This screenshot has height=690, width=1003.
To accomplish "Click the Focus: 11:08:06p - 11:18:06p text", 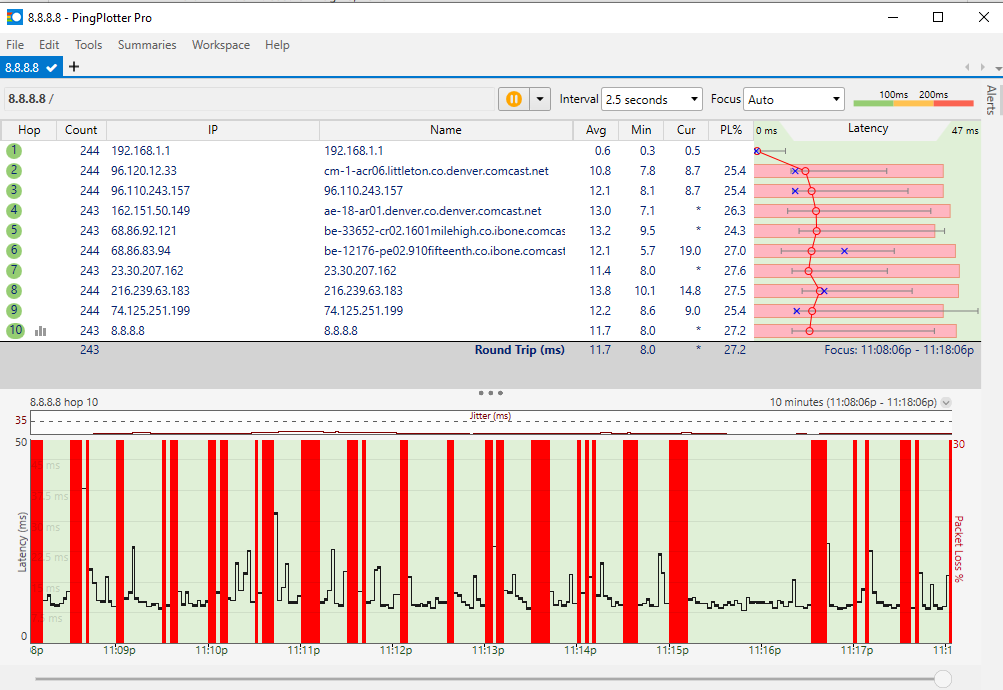I will click(x=899, y=350).
